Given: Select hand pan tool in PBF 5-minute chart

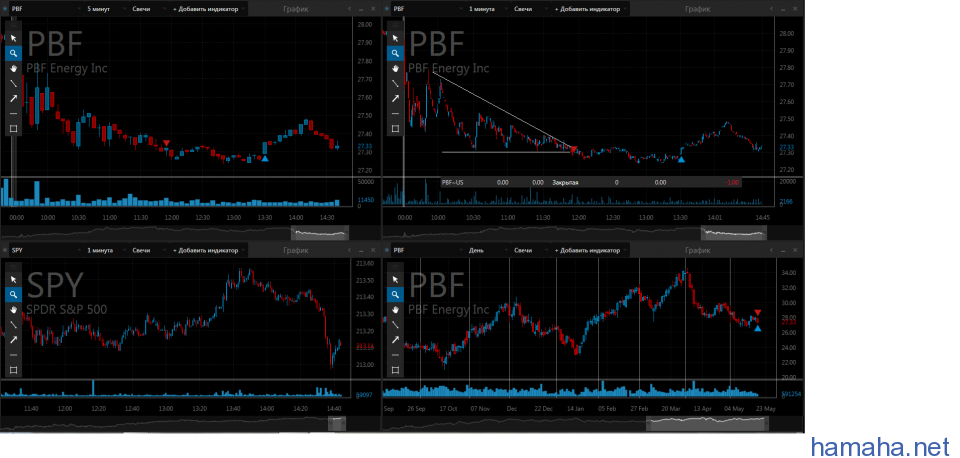Looking at the screenshot, I should click(x=13, y=68).
